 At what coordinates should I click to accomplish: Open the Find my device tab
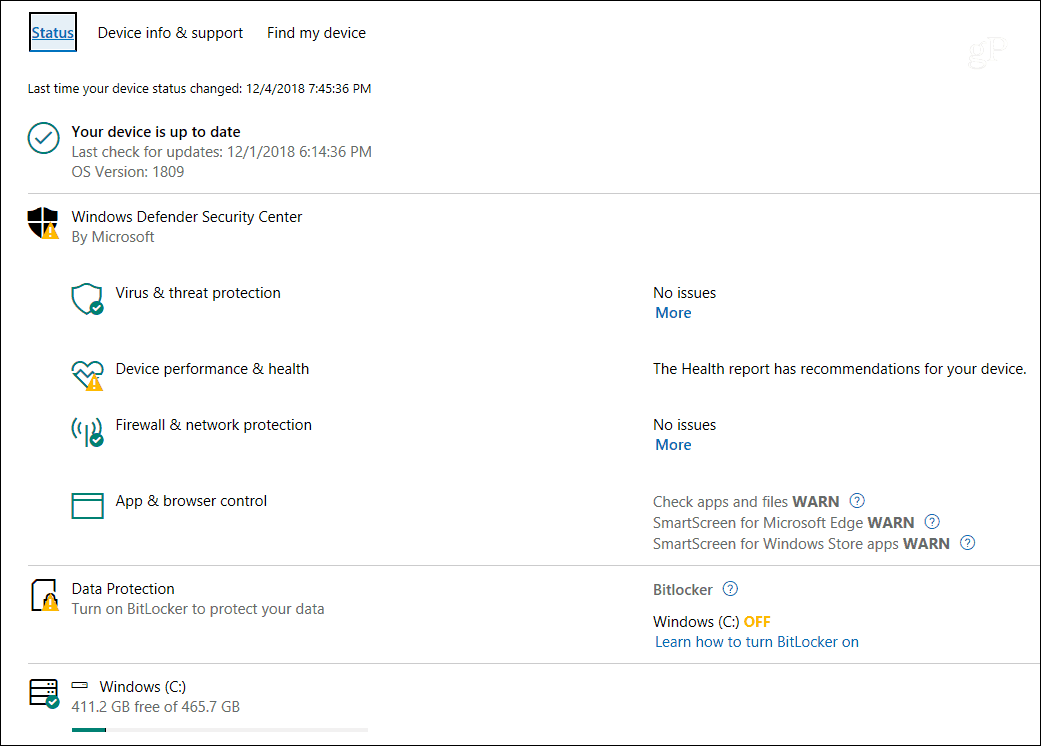pyautogui.click(x=316, y=33)
